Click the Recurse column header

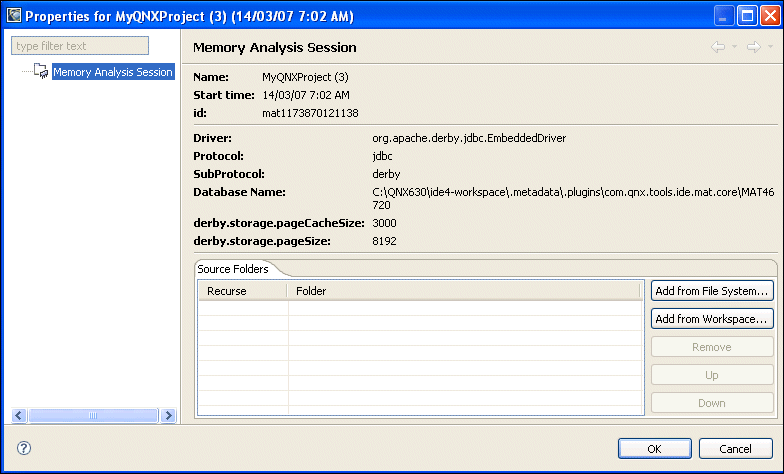(242, 291)
